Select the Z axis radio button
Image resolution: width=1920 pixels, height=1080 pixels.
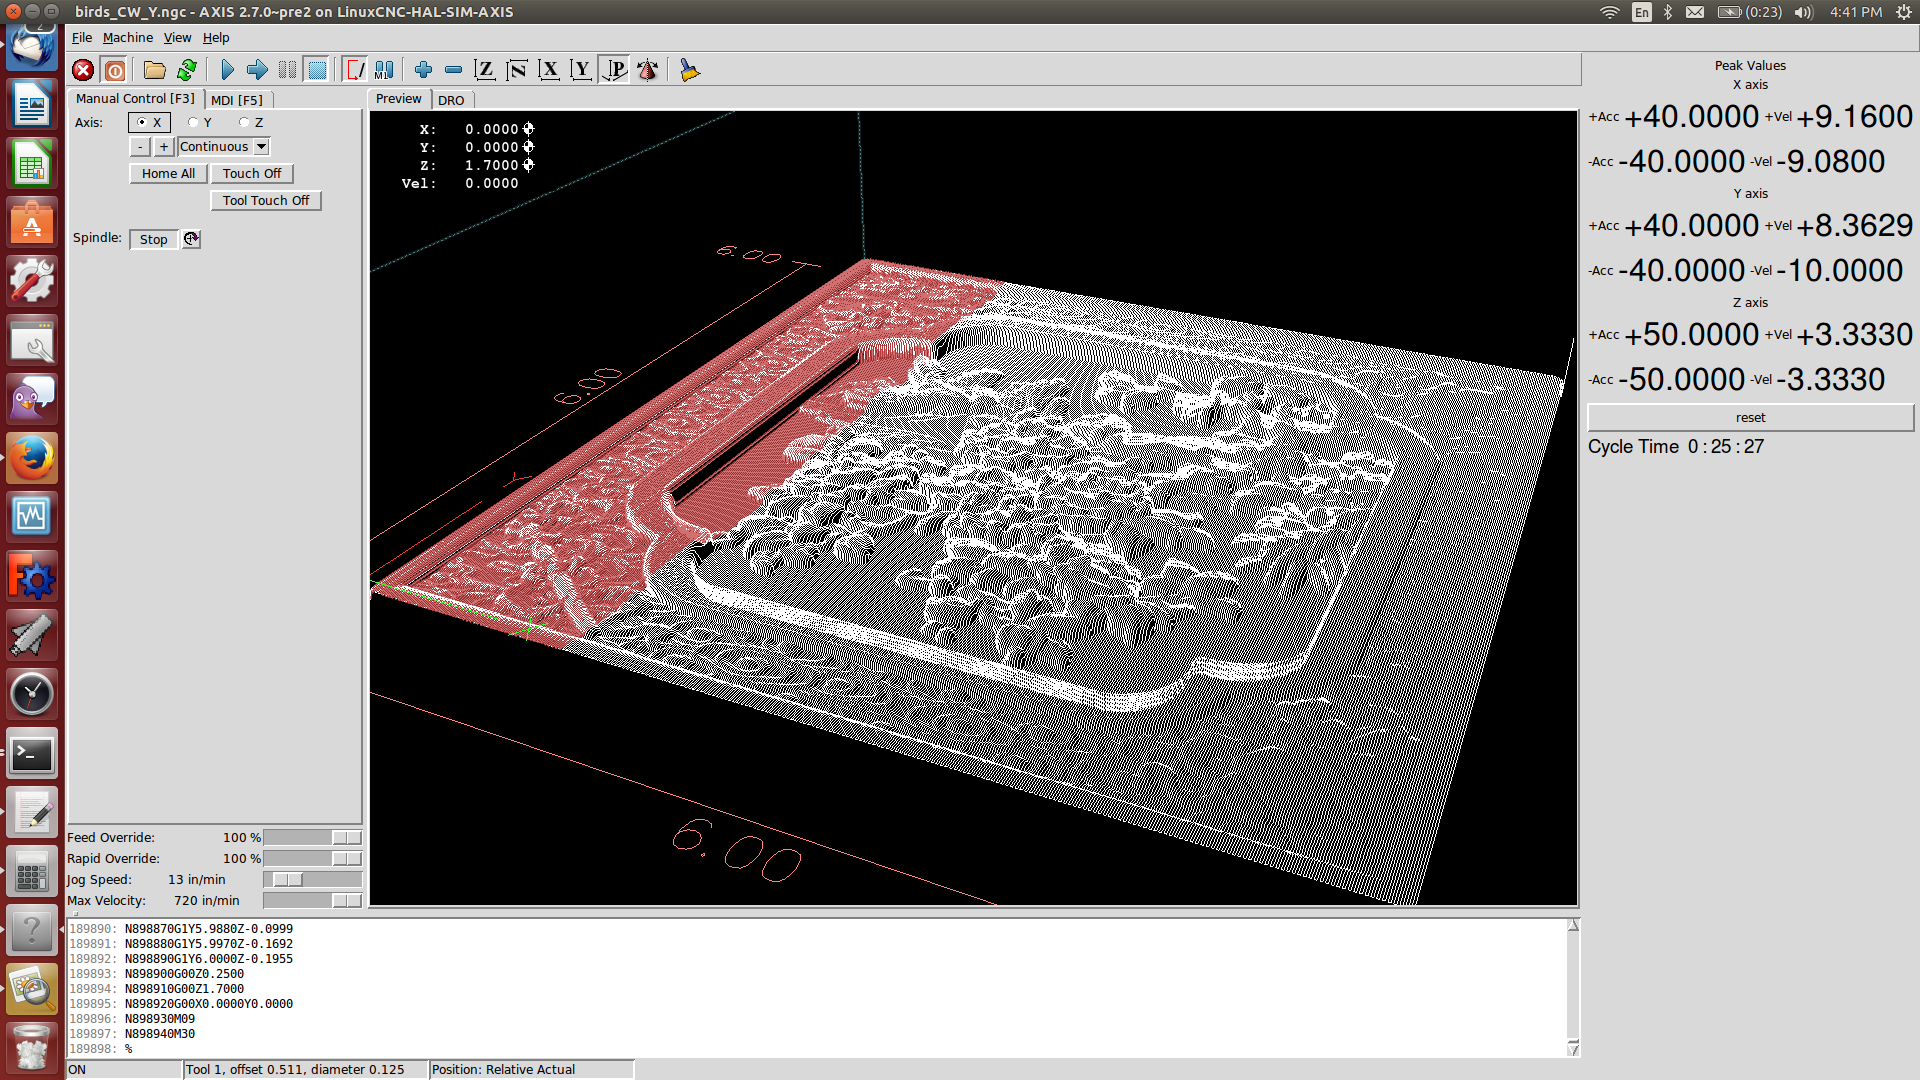[x=244, y=123]
